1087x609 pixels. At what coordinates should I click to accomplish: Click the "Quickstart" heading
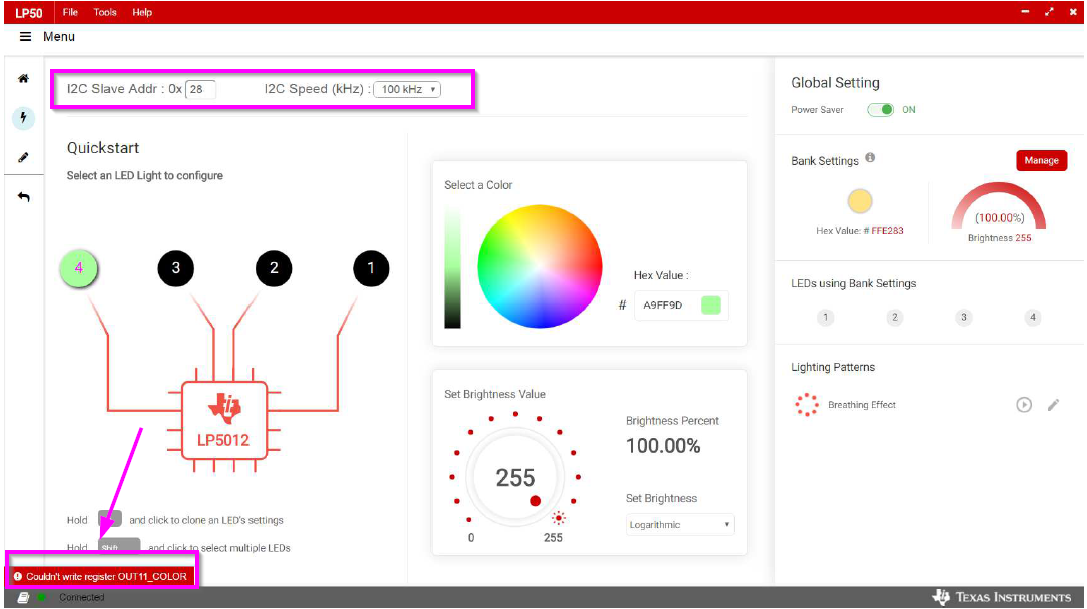(103, 148)
